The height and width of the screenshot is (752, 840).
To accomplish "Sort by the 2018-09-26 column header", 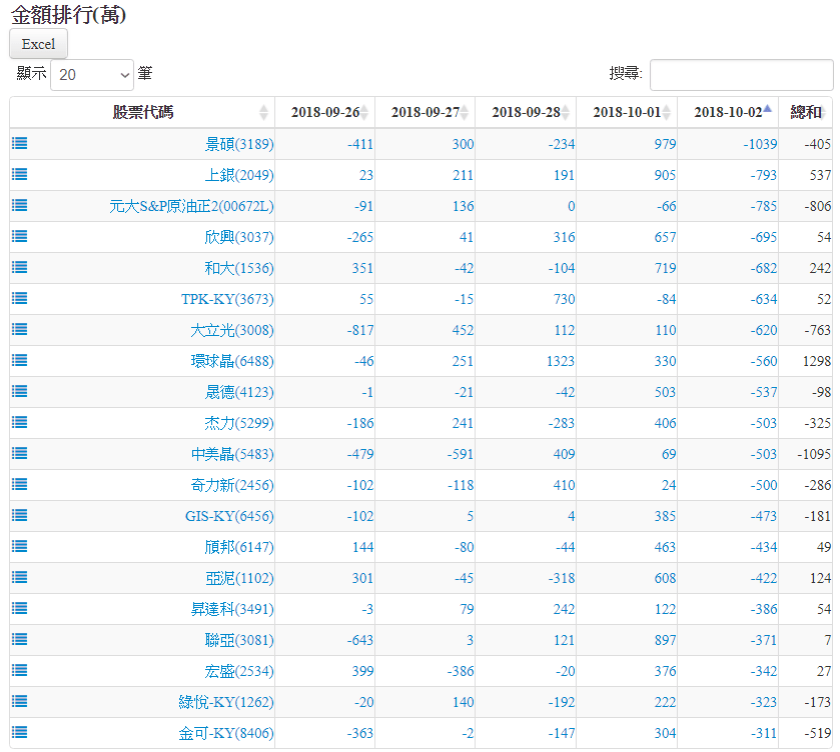I will [x=325, y=112].
